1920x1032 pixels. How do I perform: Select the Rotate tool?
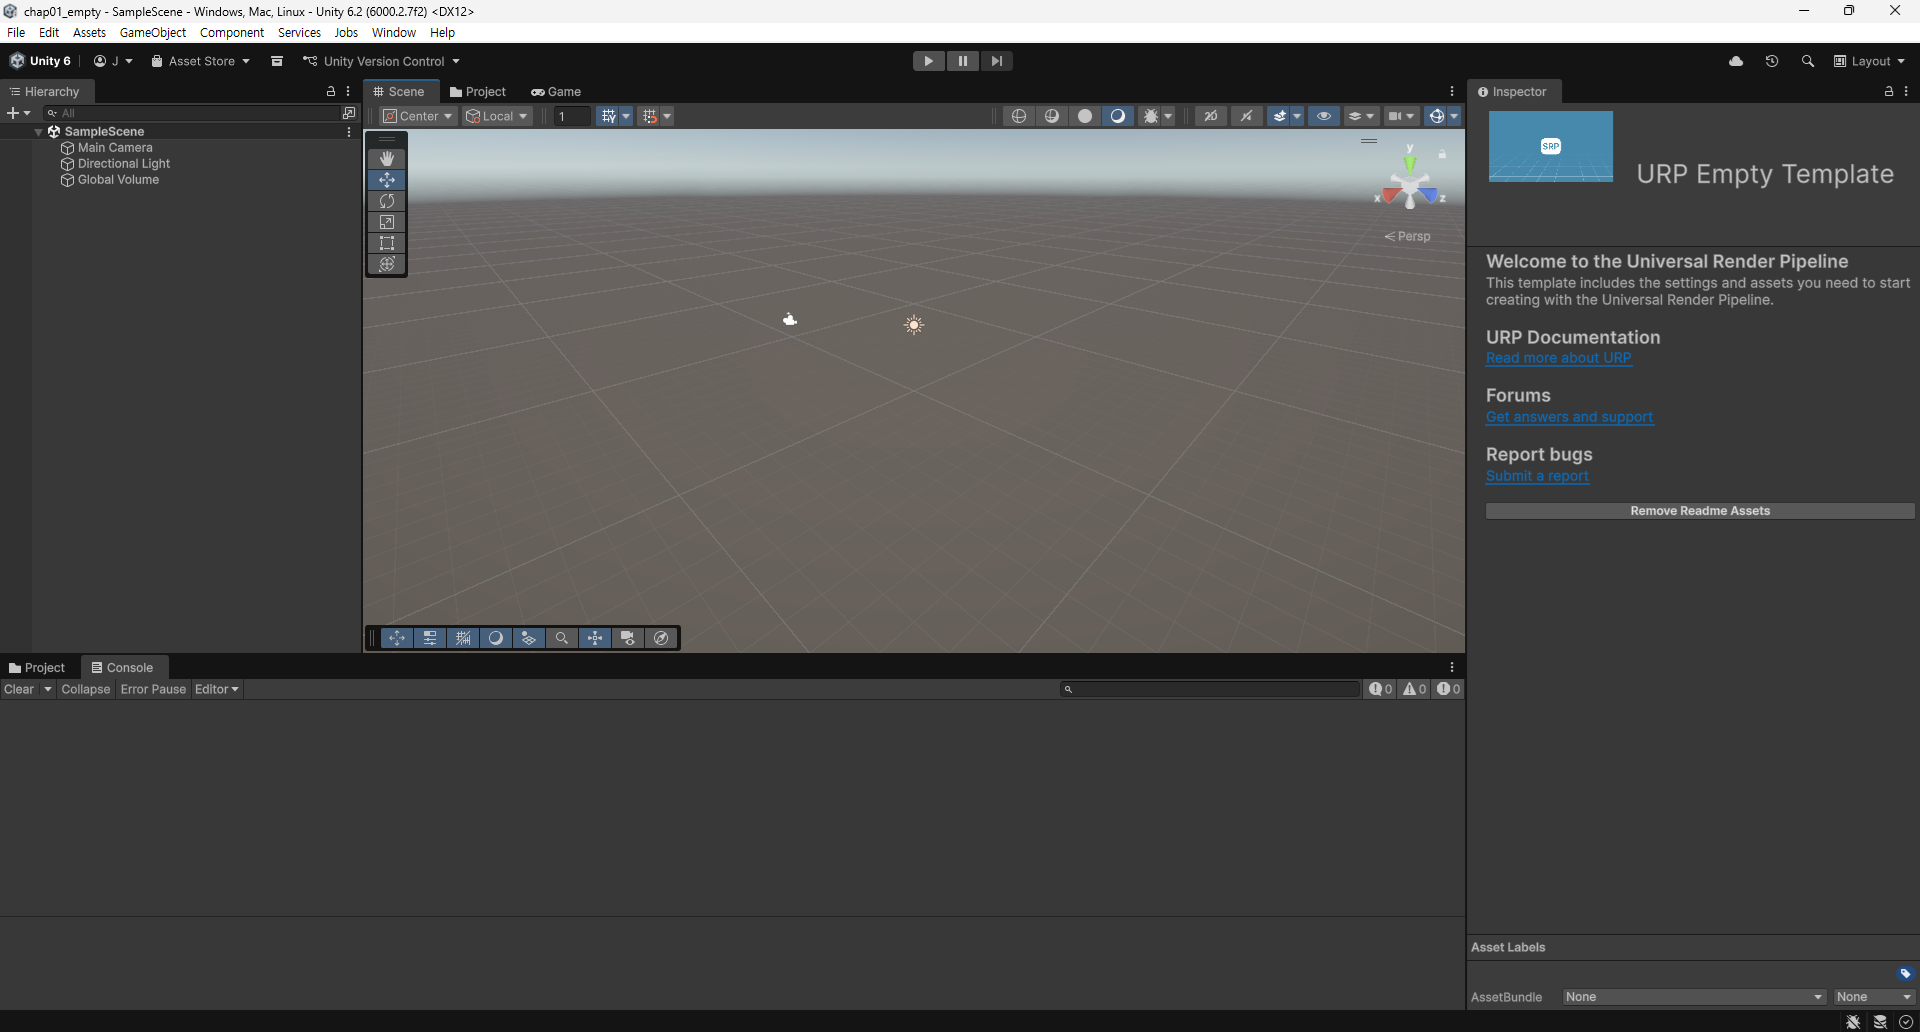point(387,201)
